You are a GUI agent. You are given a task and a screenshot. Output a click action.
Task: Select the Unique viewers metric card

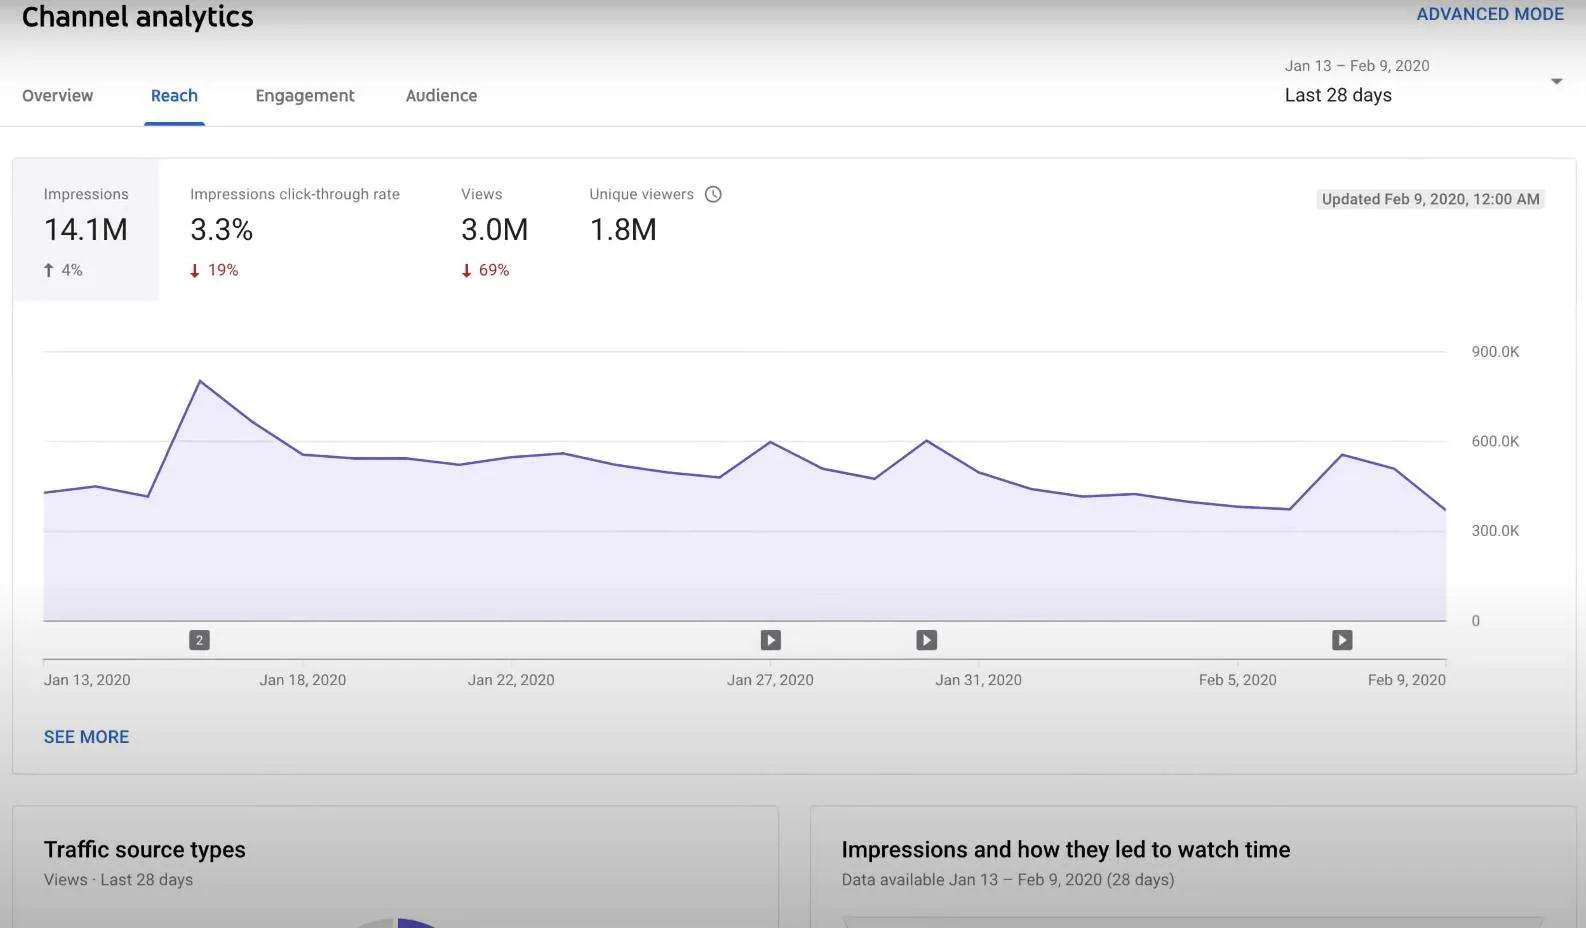tap(655, 230)
